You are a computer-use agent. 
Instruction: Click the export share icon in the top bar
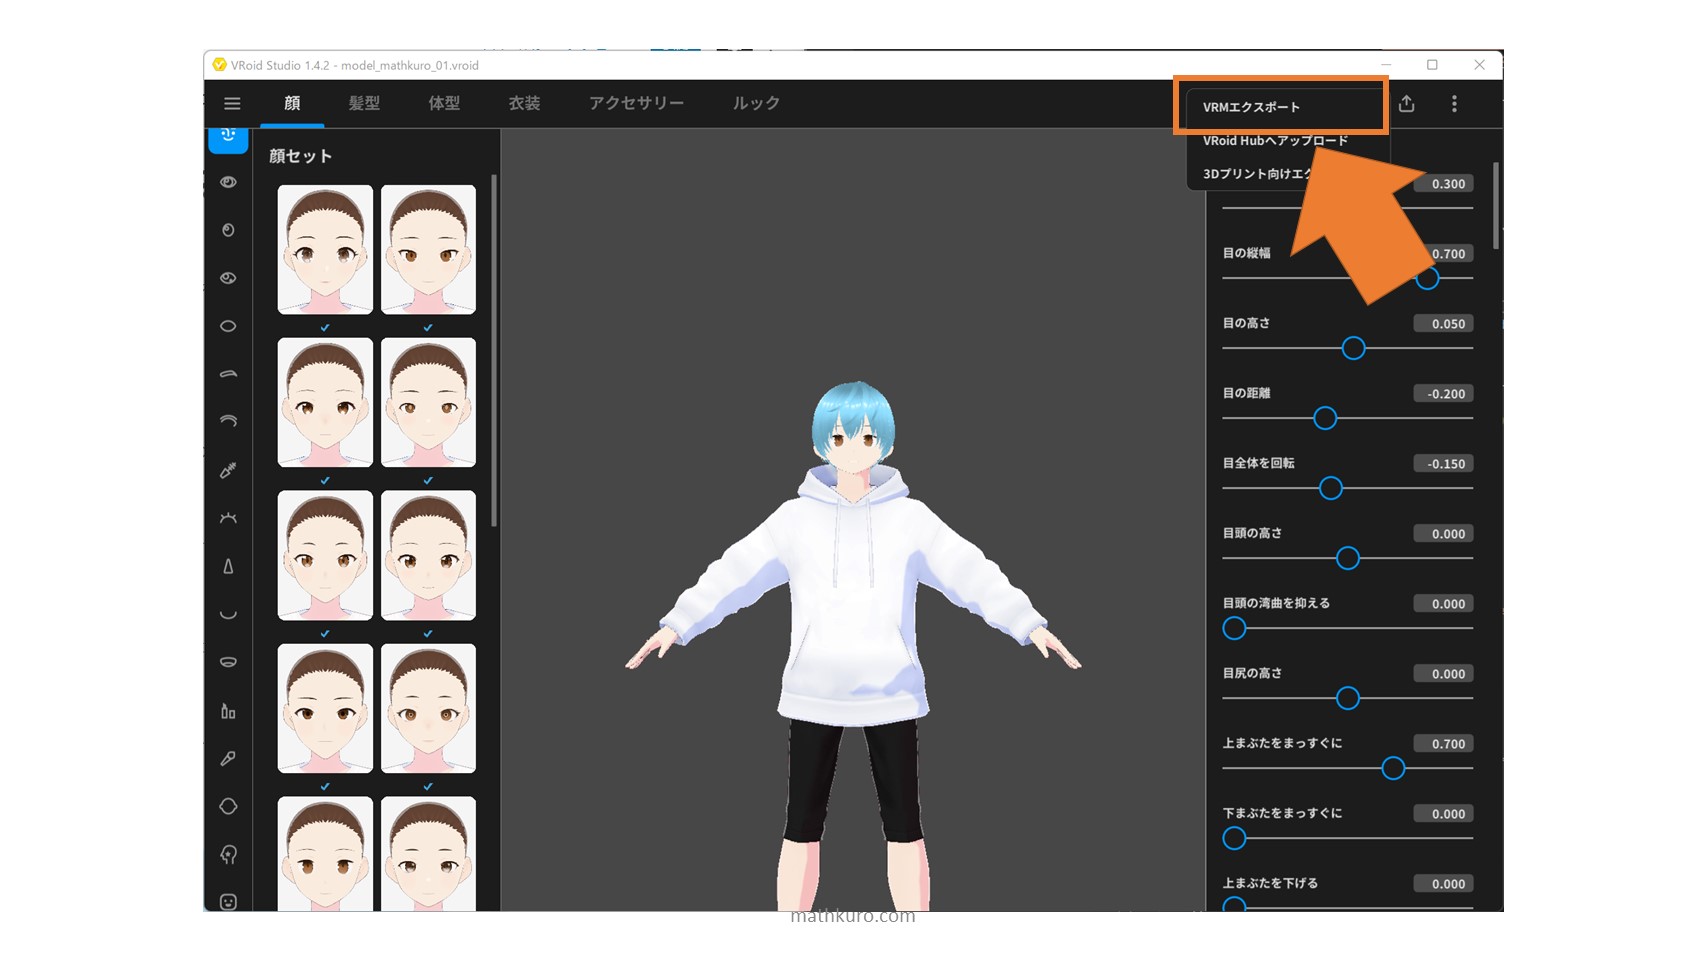1407,103
